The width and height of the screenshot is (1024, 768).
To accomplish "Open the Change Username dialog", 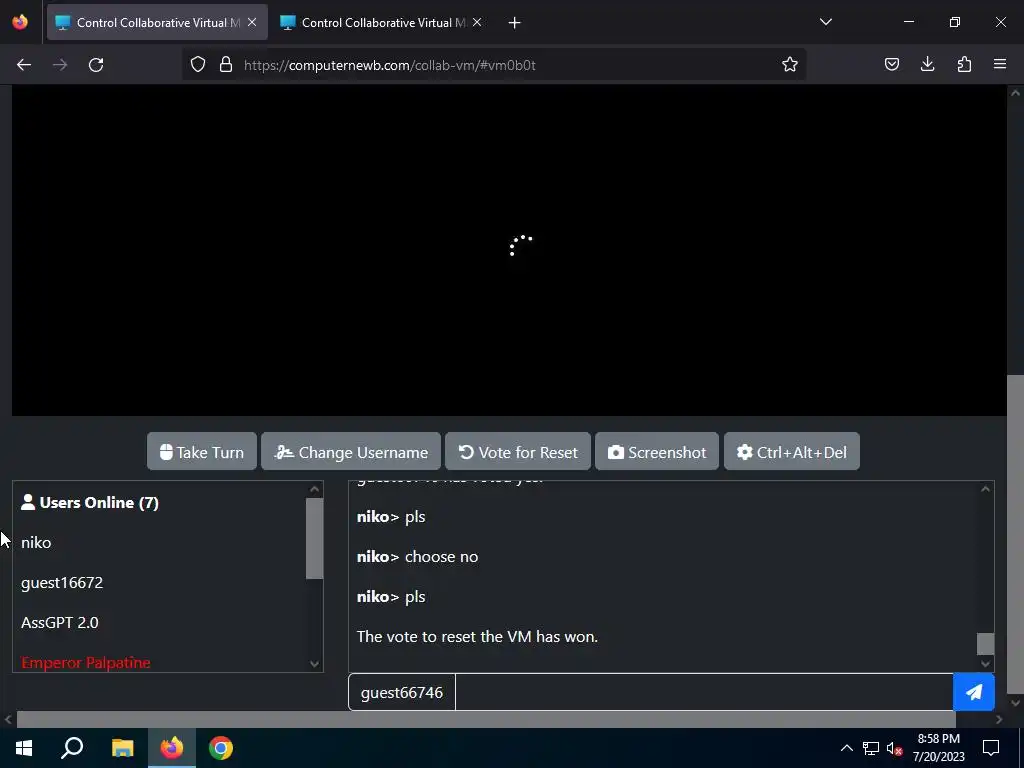I will (351, 451).
